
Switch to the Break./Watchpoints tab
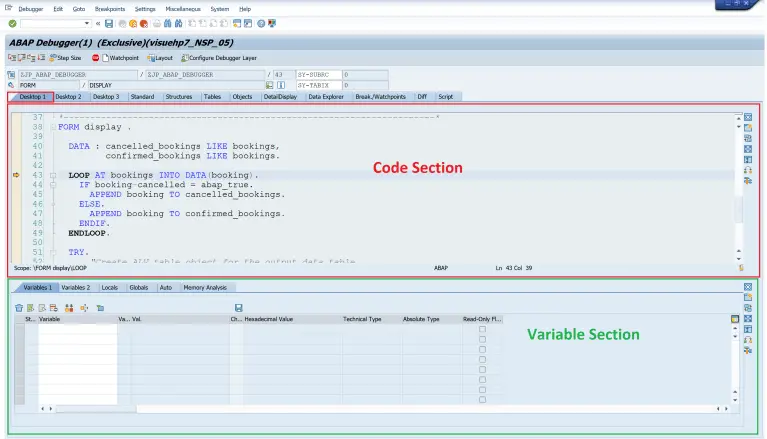[x=381, y=97]
